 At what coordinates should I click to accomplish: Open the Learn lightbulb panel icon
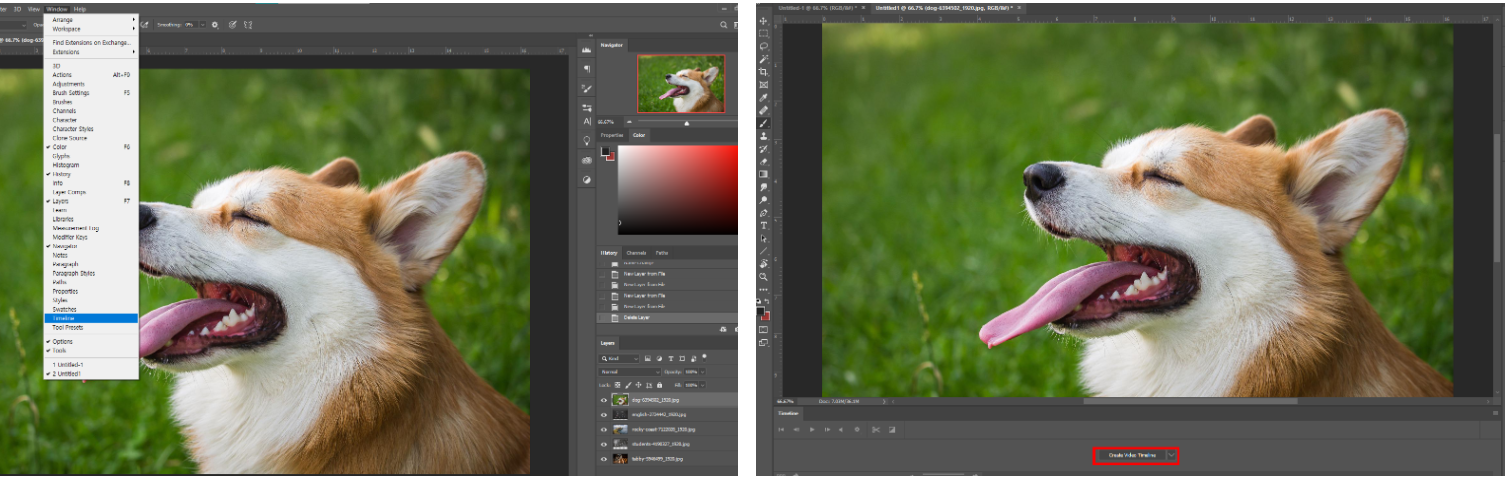[x=587, y=141]
